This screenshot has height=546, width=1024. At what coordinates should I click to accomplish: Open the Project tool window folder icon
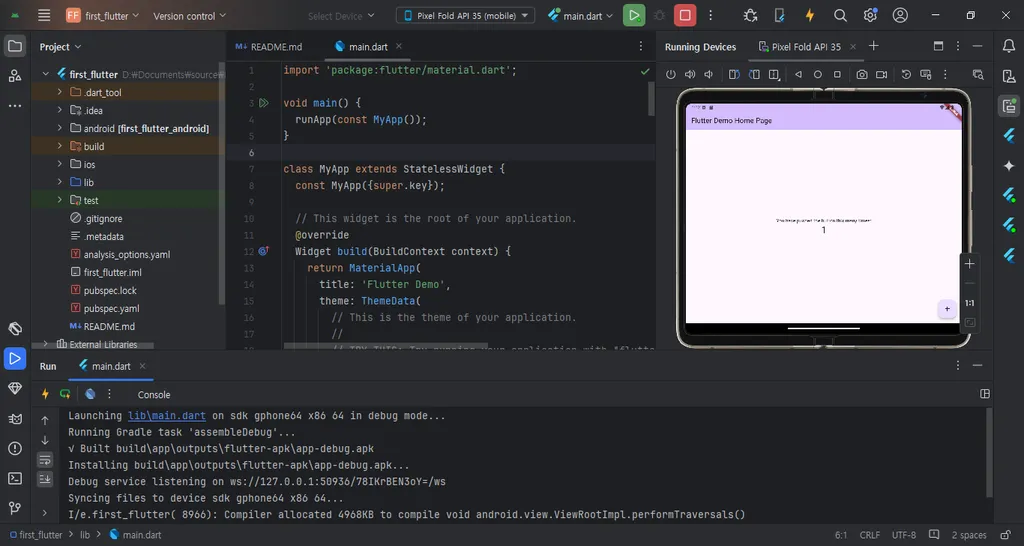coord(15,46)
